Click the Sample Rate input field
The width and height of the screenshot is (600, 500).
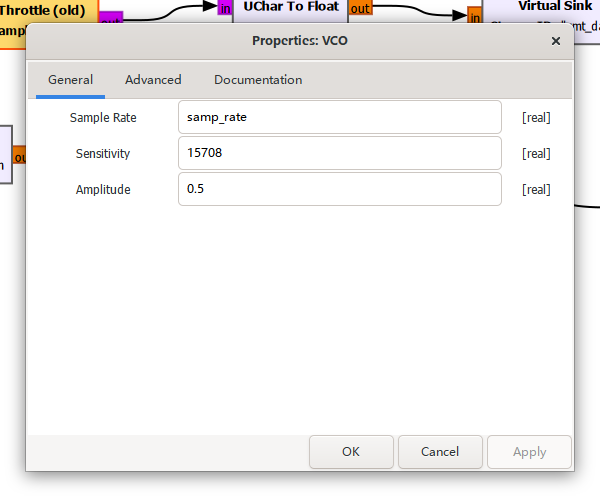click(340, 117)
